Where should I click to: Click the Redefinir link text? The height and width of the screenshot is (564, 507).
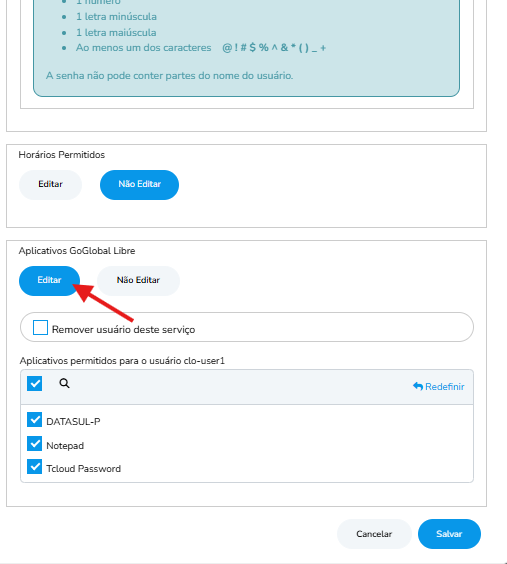click(445, 387)
